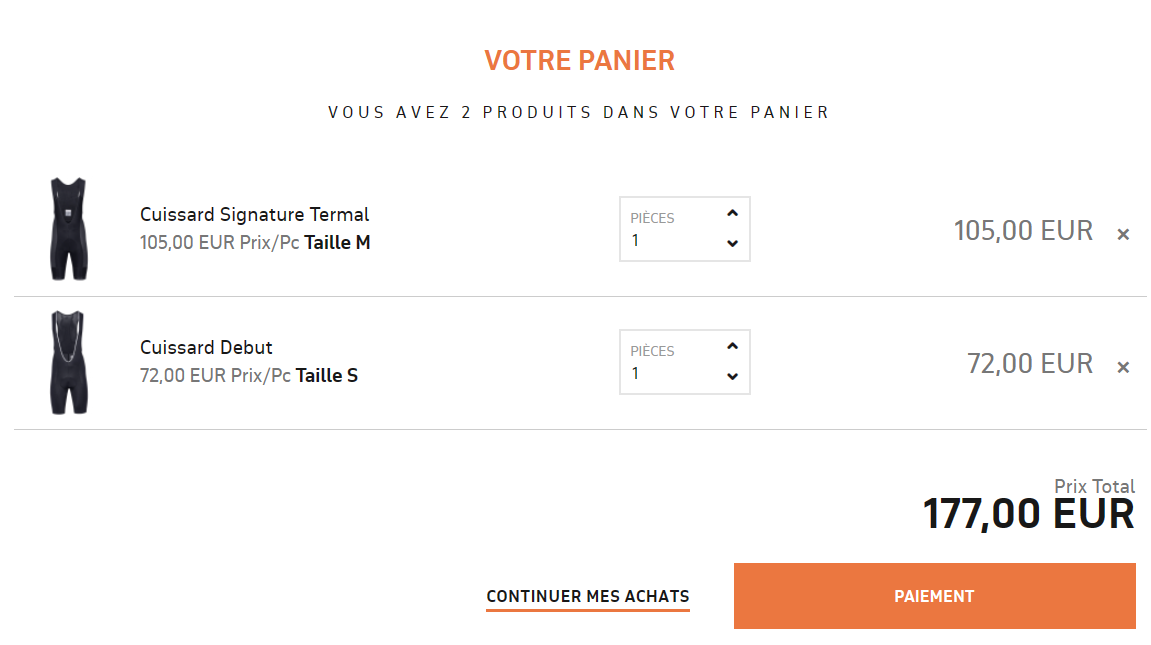Click the Votre Panier heading
Screen dimensions: 1151x645
click(x=579, y=61)
